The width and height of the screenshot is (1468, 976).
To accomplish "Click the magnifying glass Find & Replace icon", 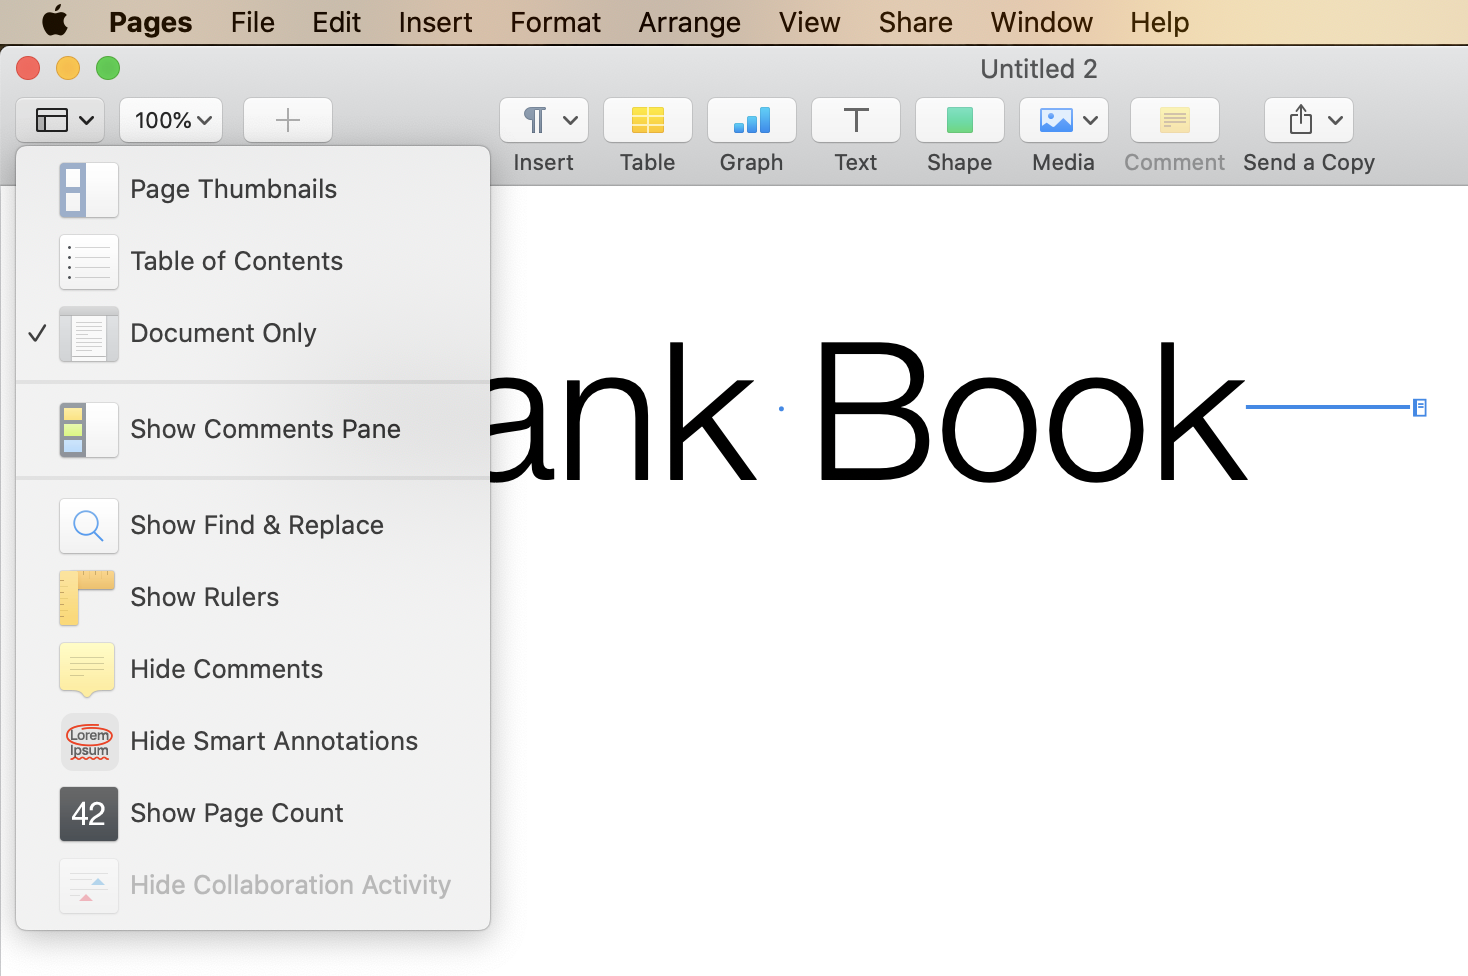I will pos(88,526).
